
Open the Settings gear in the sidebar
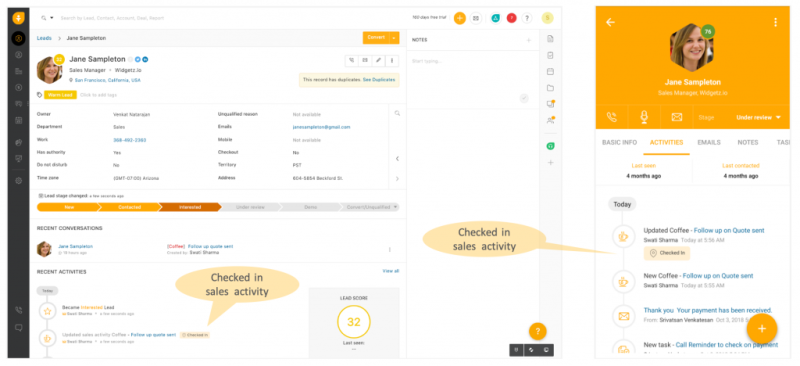18,180
